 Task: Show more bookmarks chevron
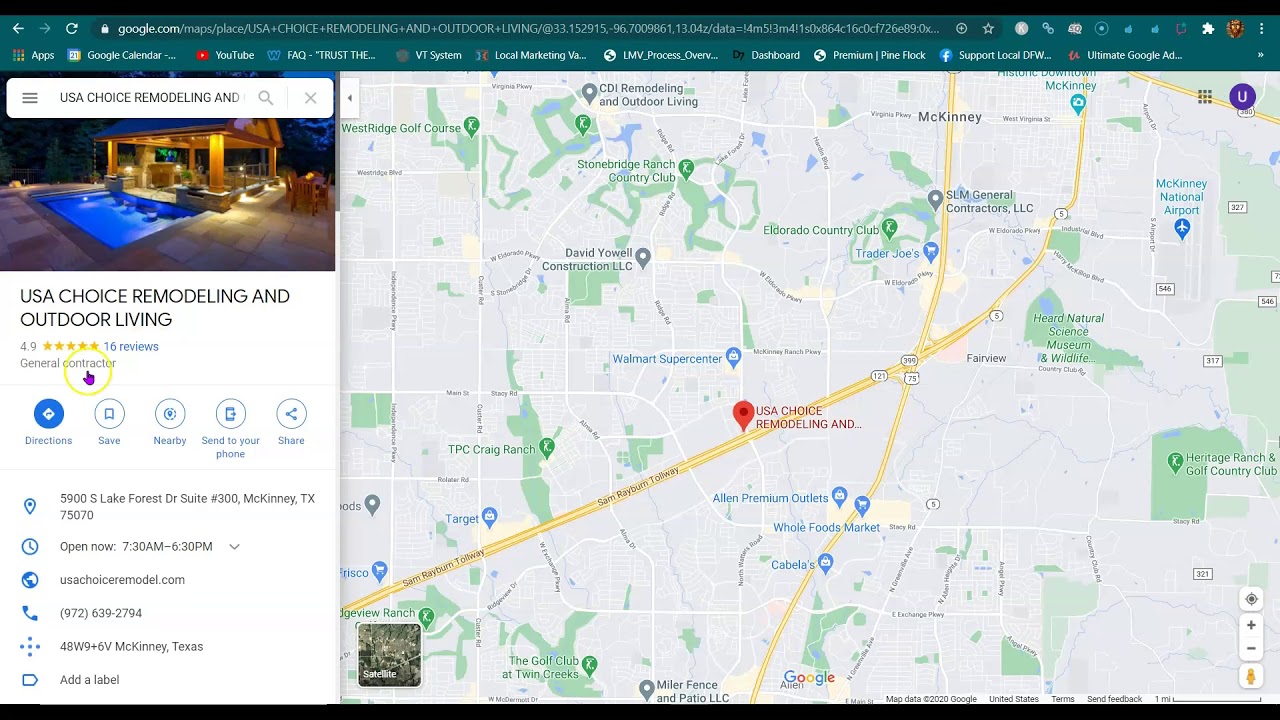tap(1261, 55)
